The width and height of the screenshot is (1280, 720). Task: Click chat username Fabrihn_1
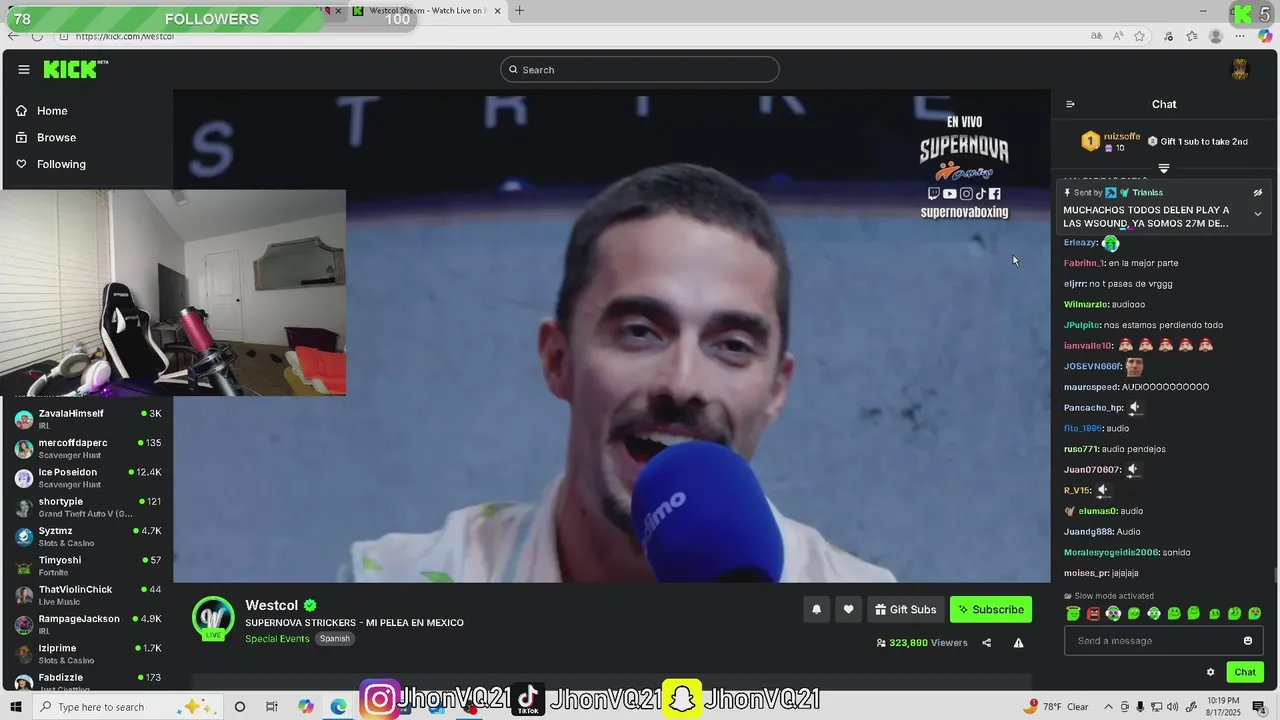point(1084,263)
